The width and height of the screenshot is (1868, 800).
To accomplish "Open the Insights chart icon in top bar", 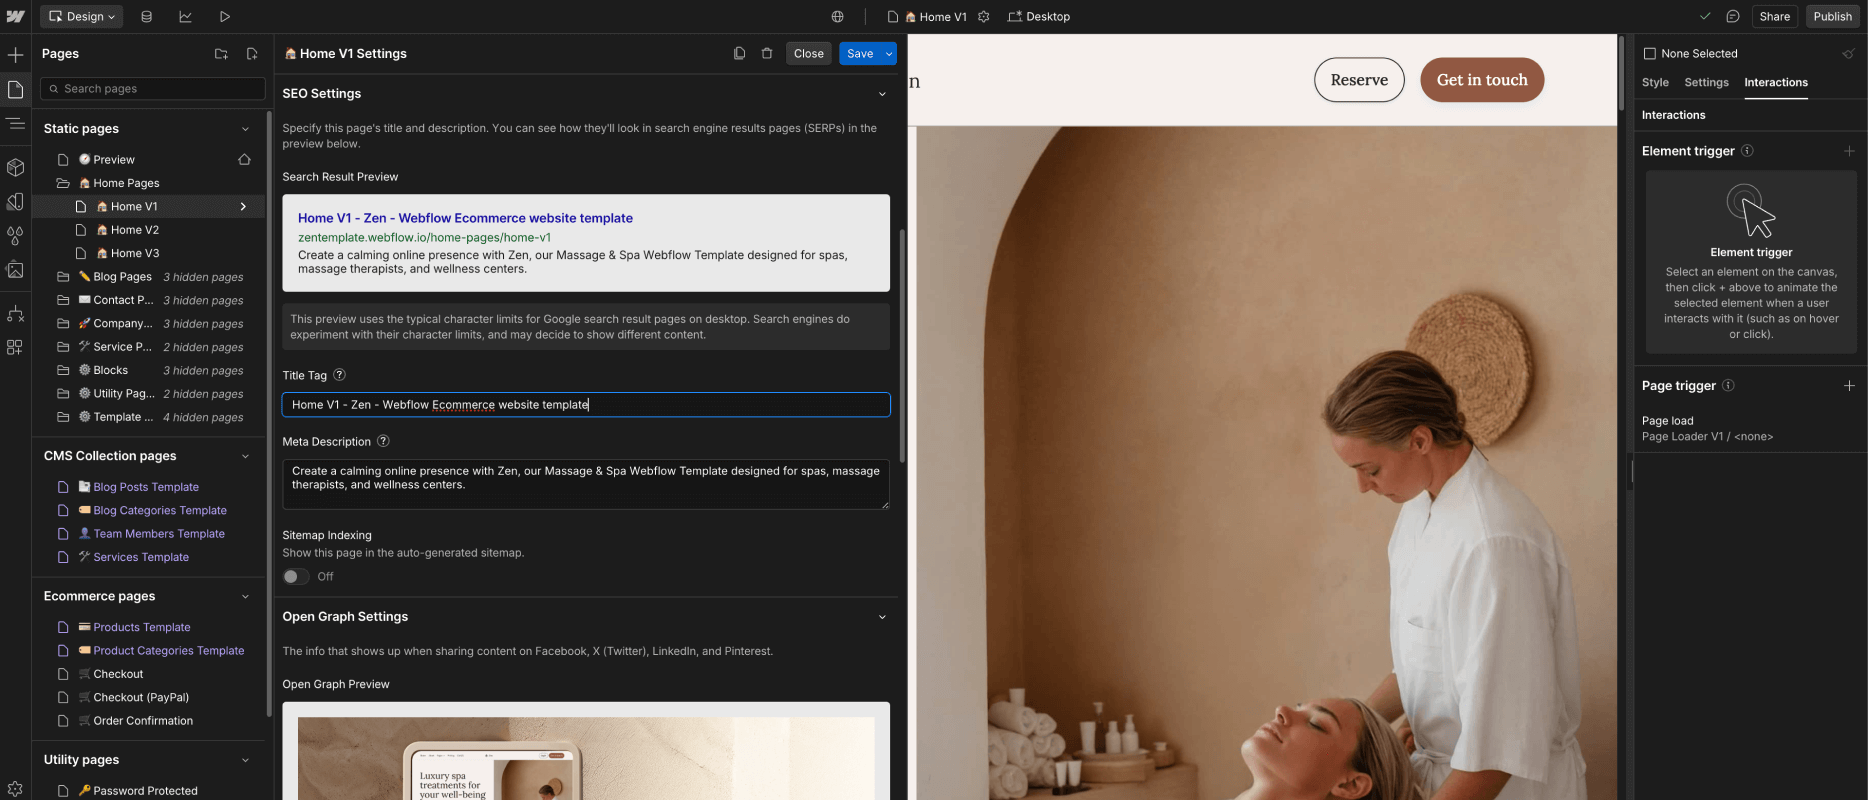I will point(185,16).
